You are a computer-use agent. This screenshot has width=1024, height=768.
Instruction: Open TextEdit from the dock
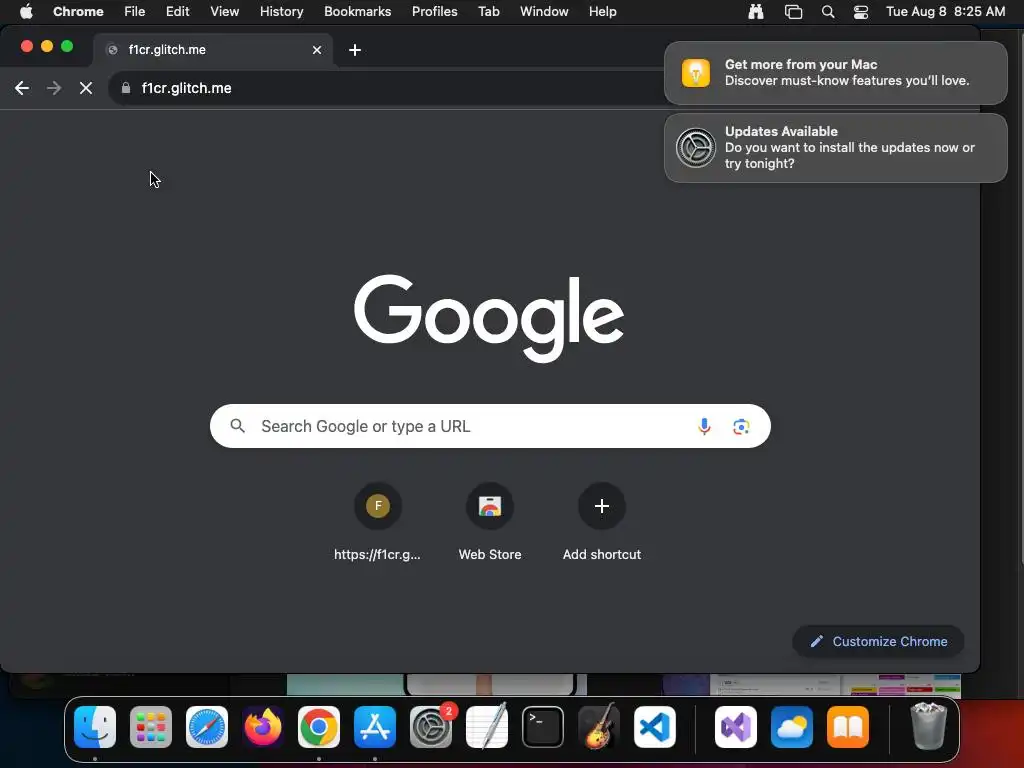(x=487, y=726)
